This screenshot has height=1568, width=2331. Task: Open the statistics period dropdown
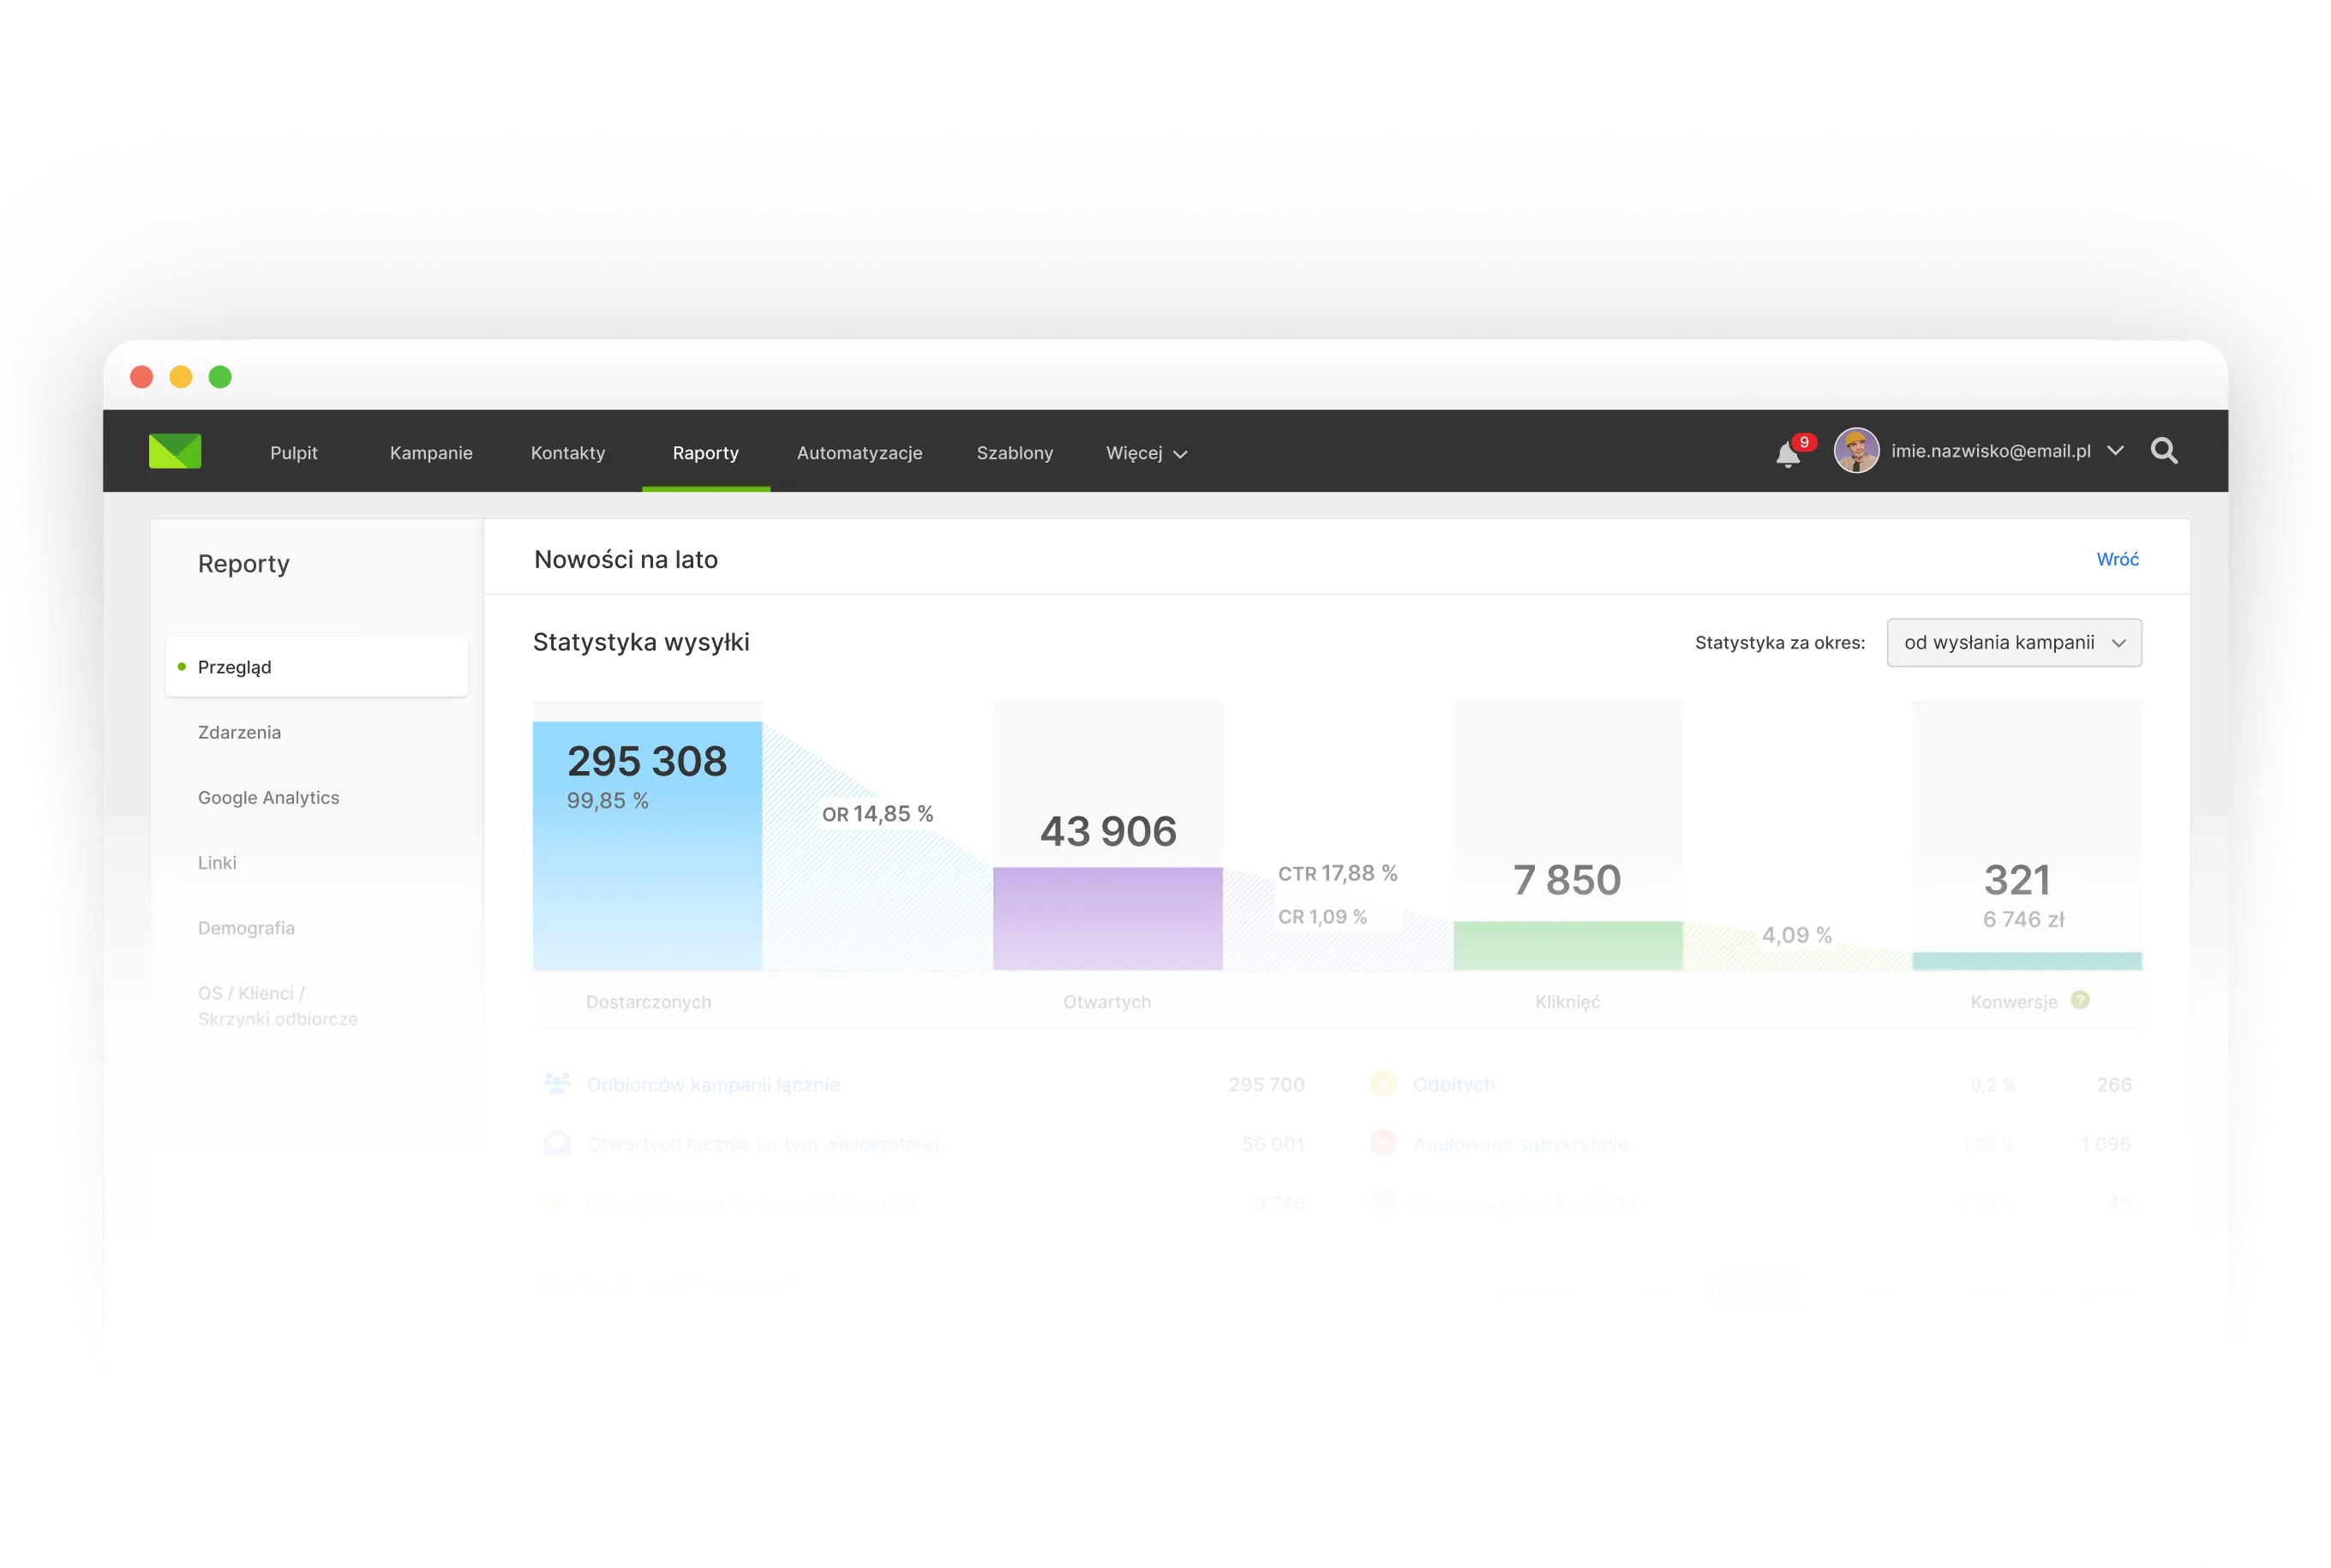(2013, 643)
